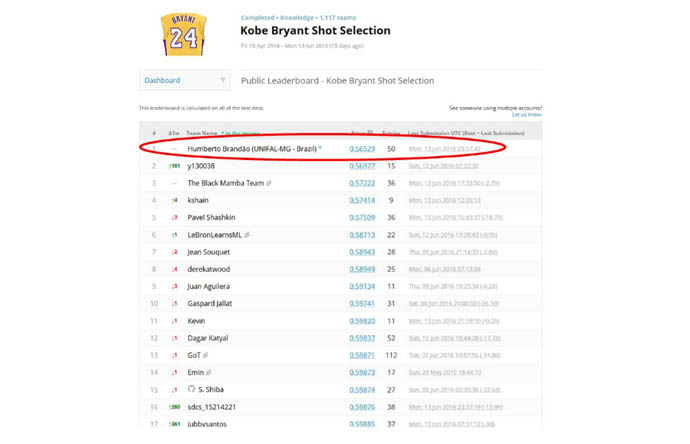Click the green up arrow for y130038
This screenshot has width=690, height=444.
pyautogui.click(x=172, y=167)
